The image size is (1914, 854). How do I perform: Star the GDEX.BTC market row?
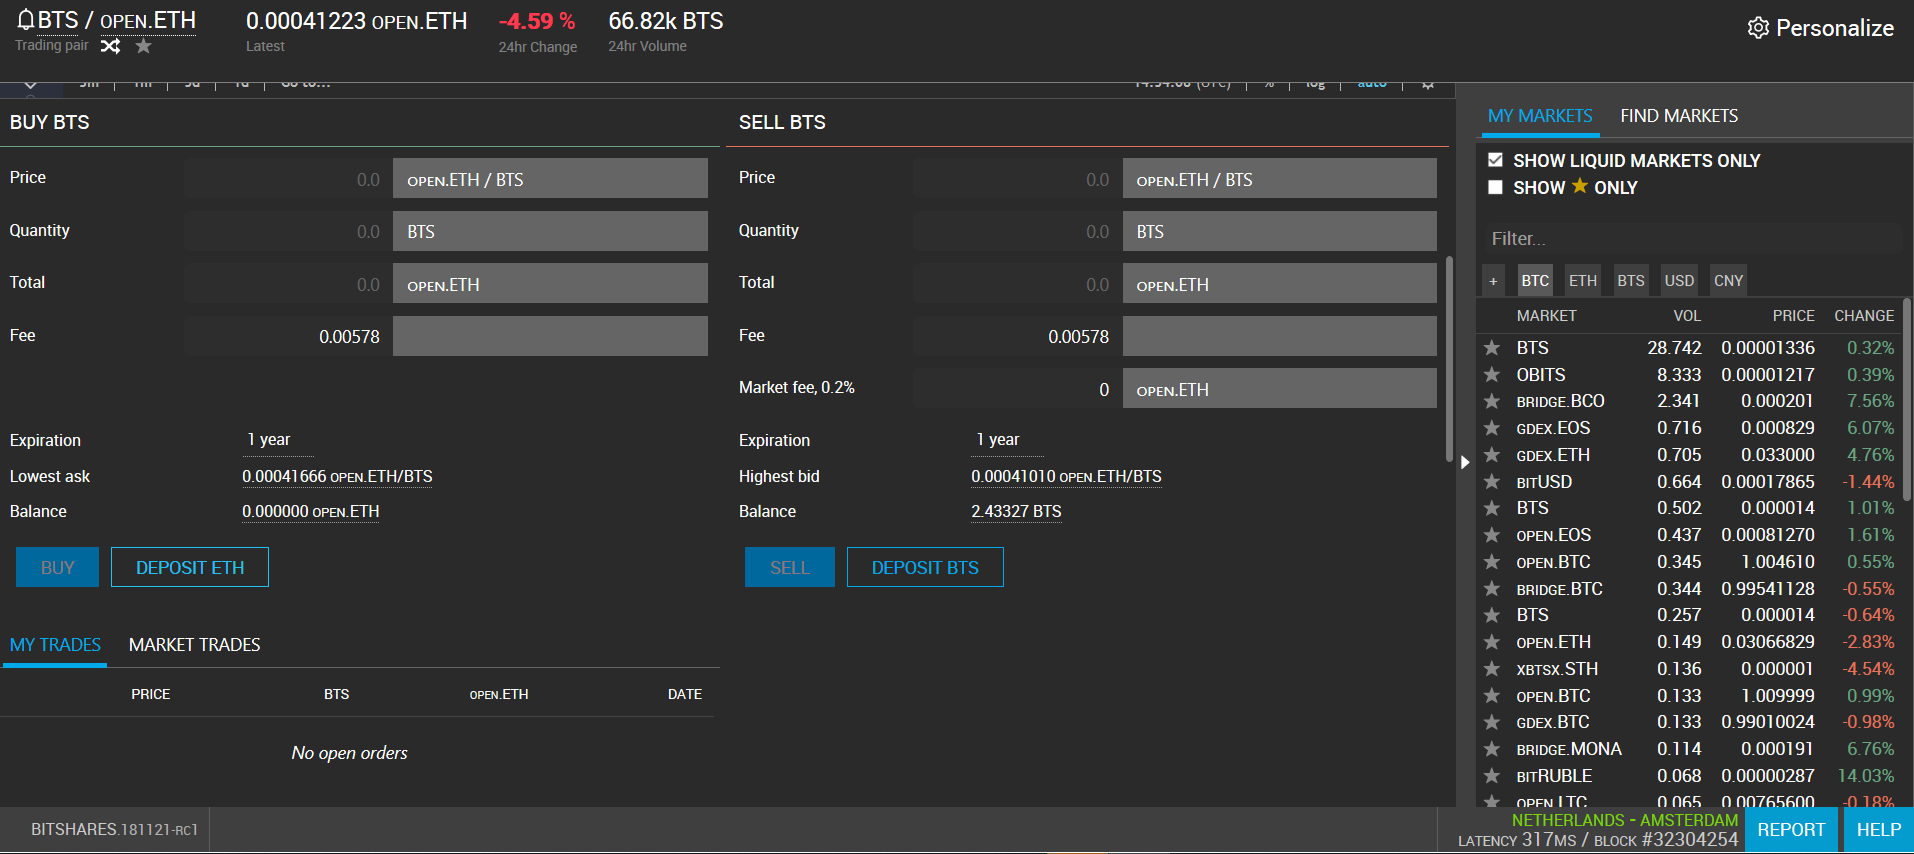point(1492,722)
